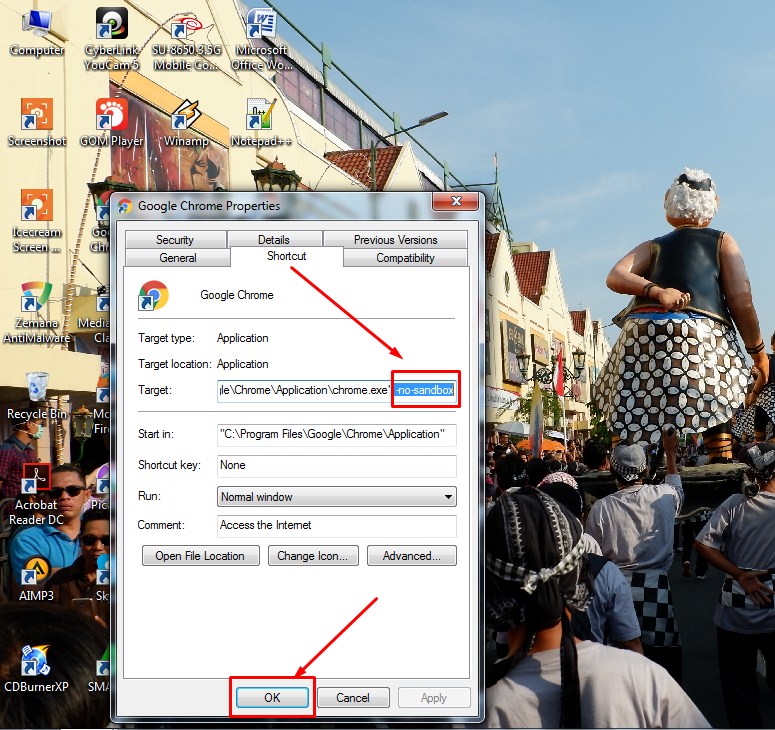
Task: Select Acrobat Reader DC shortcut
Action: pos(37,494)
